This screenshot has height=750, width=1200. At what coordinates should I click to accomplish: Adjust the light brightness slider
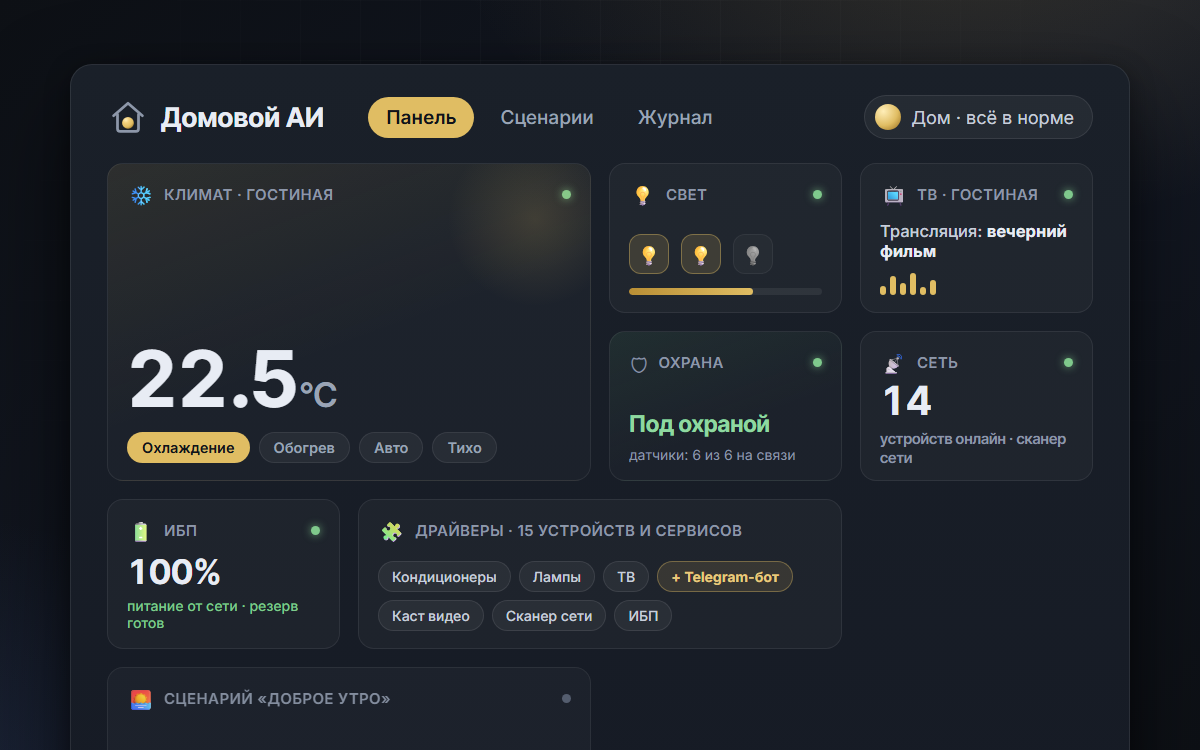pos(725,291)
